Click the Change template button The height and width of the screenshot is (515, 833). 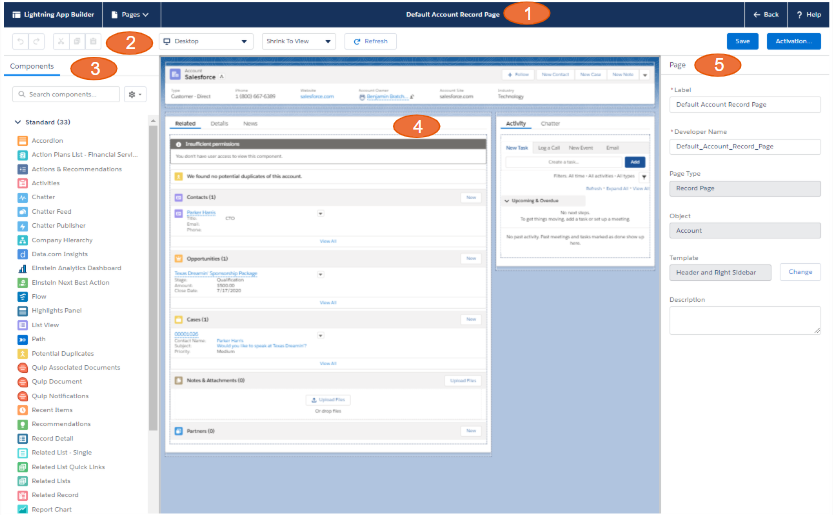800,272
